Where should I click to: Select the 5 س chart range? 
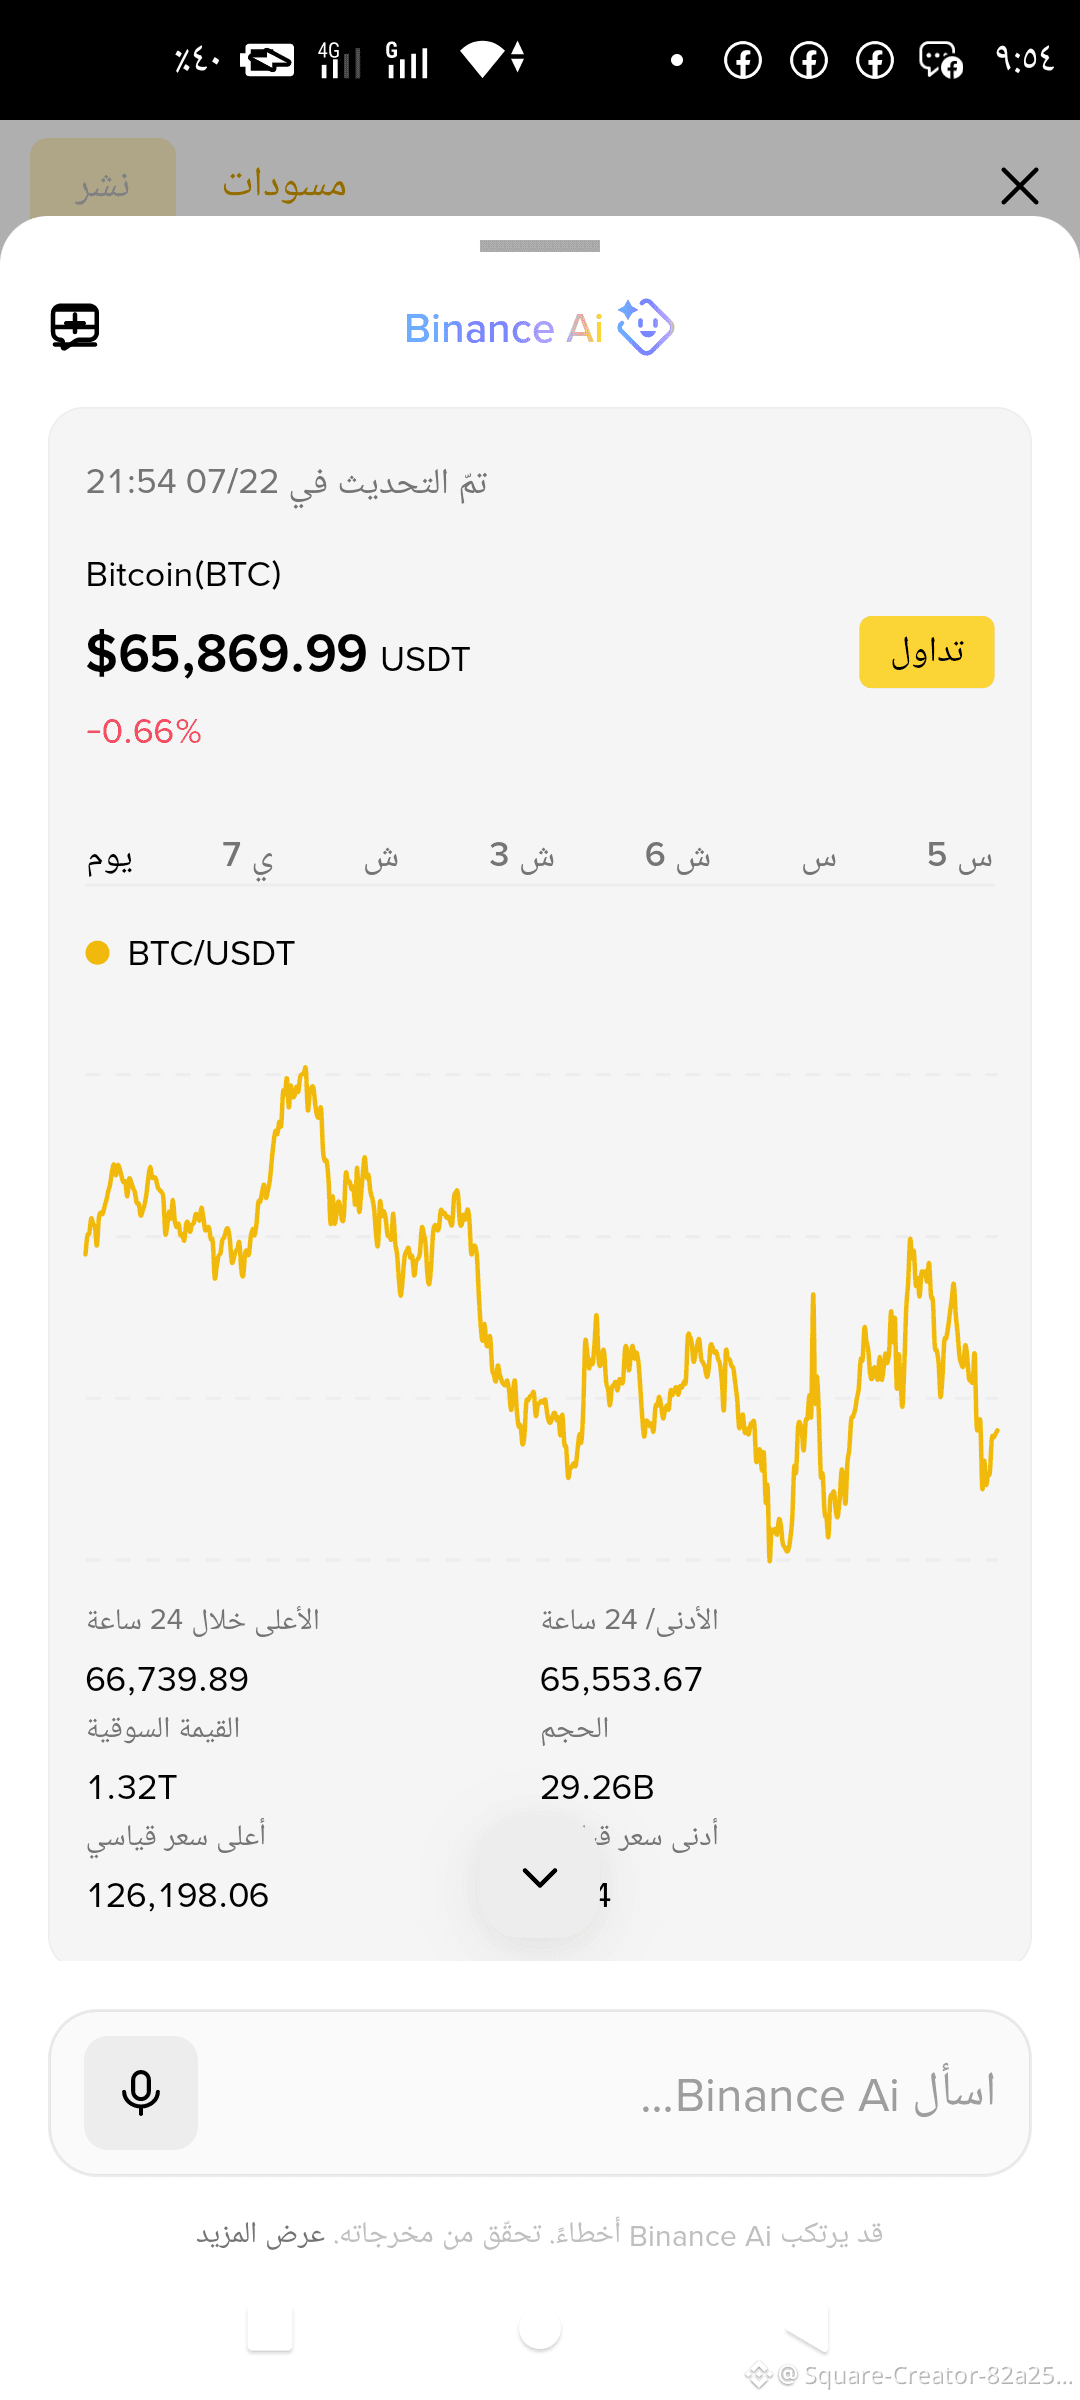coord(960,857)
